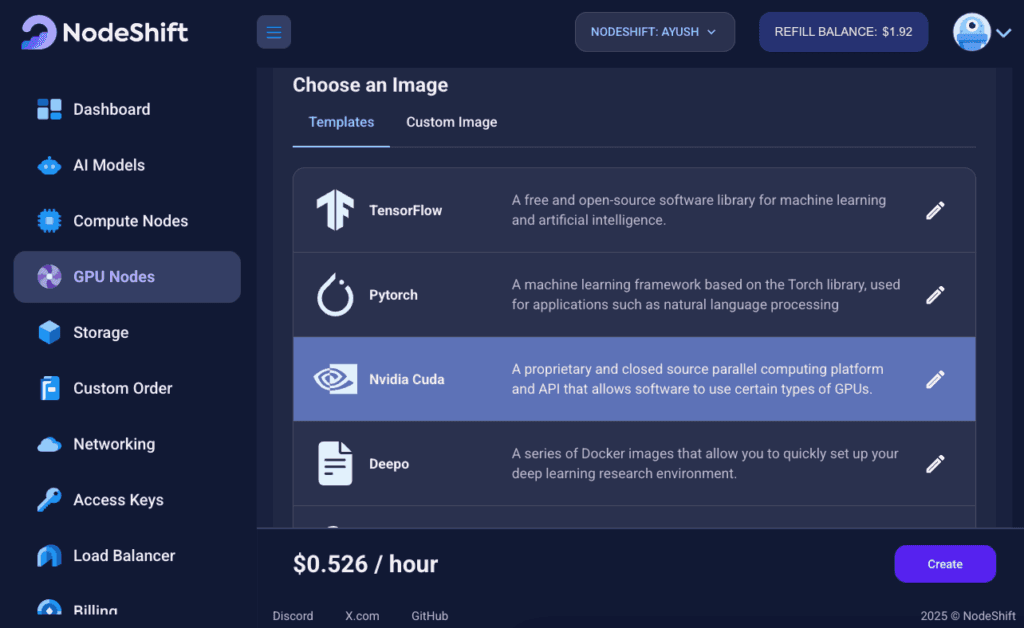Open the GitHub footer link

coord(430,616)
